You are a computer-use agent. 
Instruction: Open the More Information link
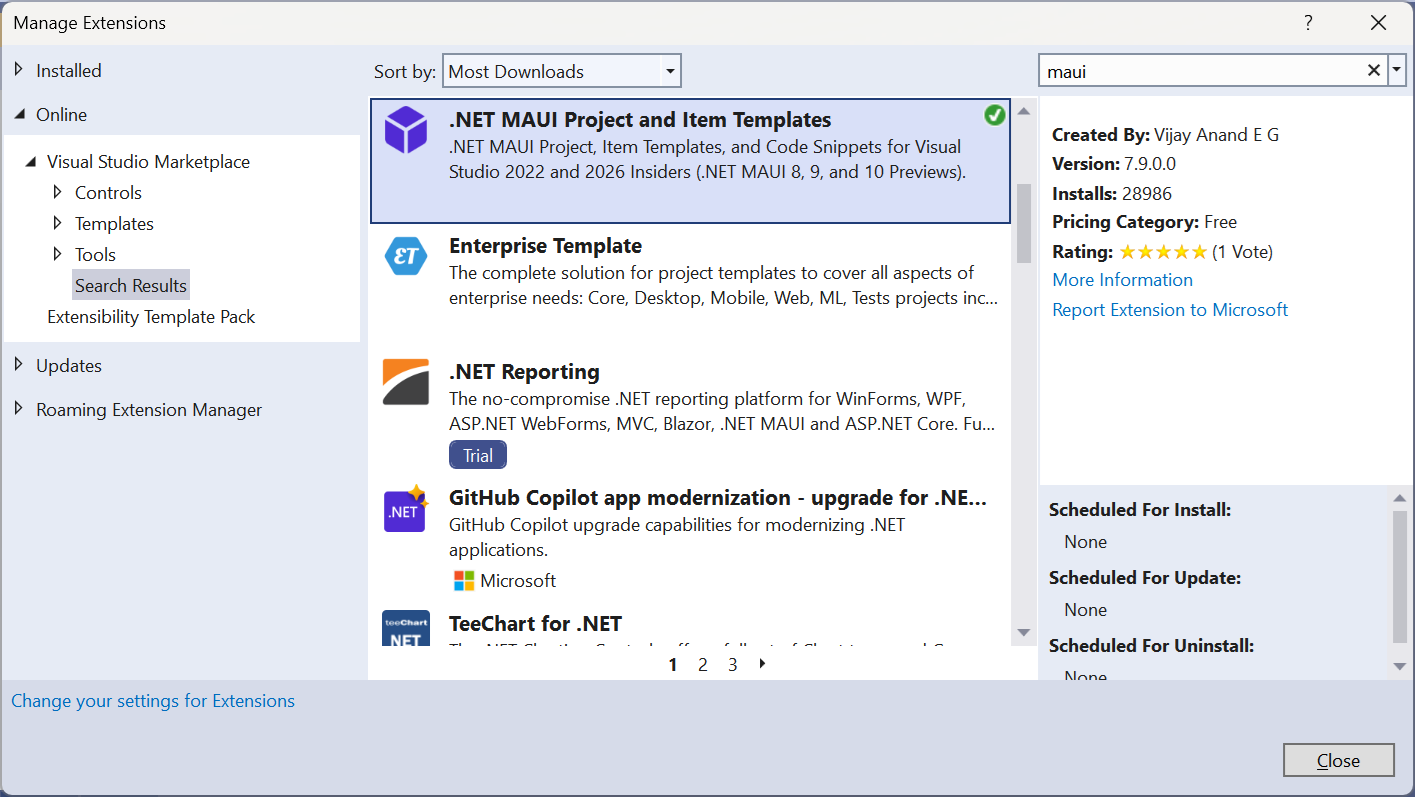click(x=1122, y=280)
